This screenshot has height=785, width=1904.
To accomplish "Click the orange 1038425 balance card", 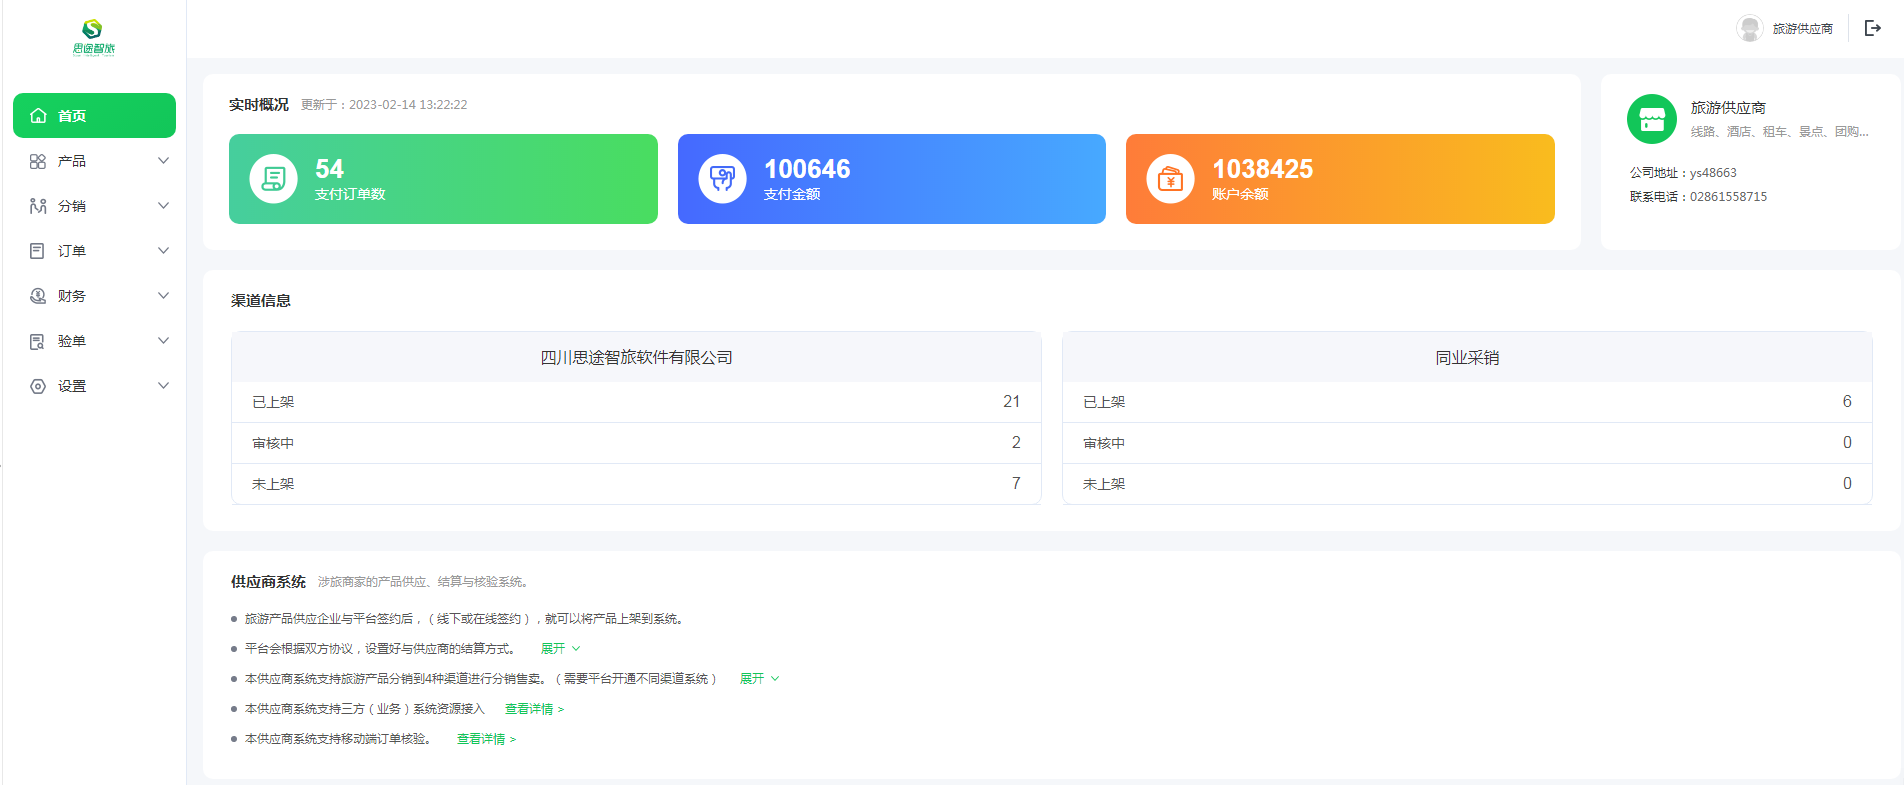I will (x=1339, y=179).
